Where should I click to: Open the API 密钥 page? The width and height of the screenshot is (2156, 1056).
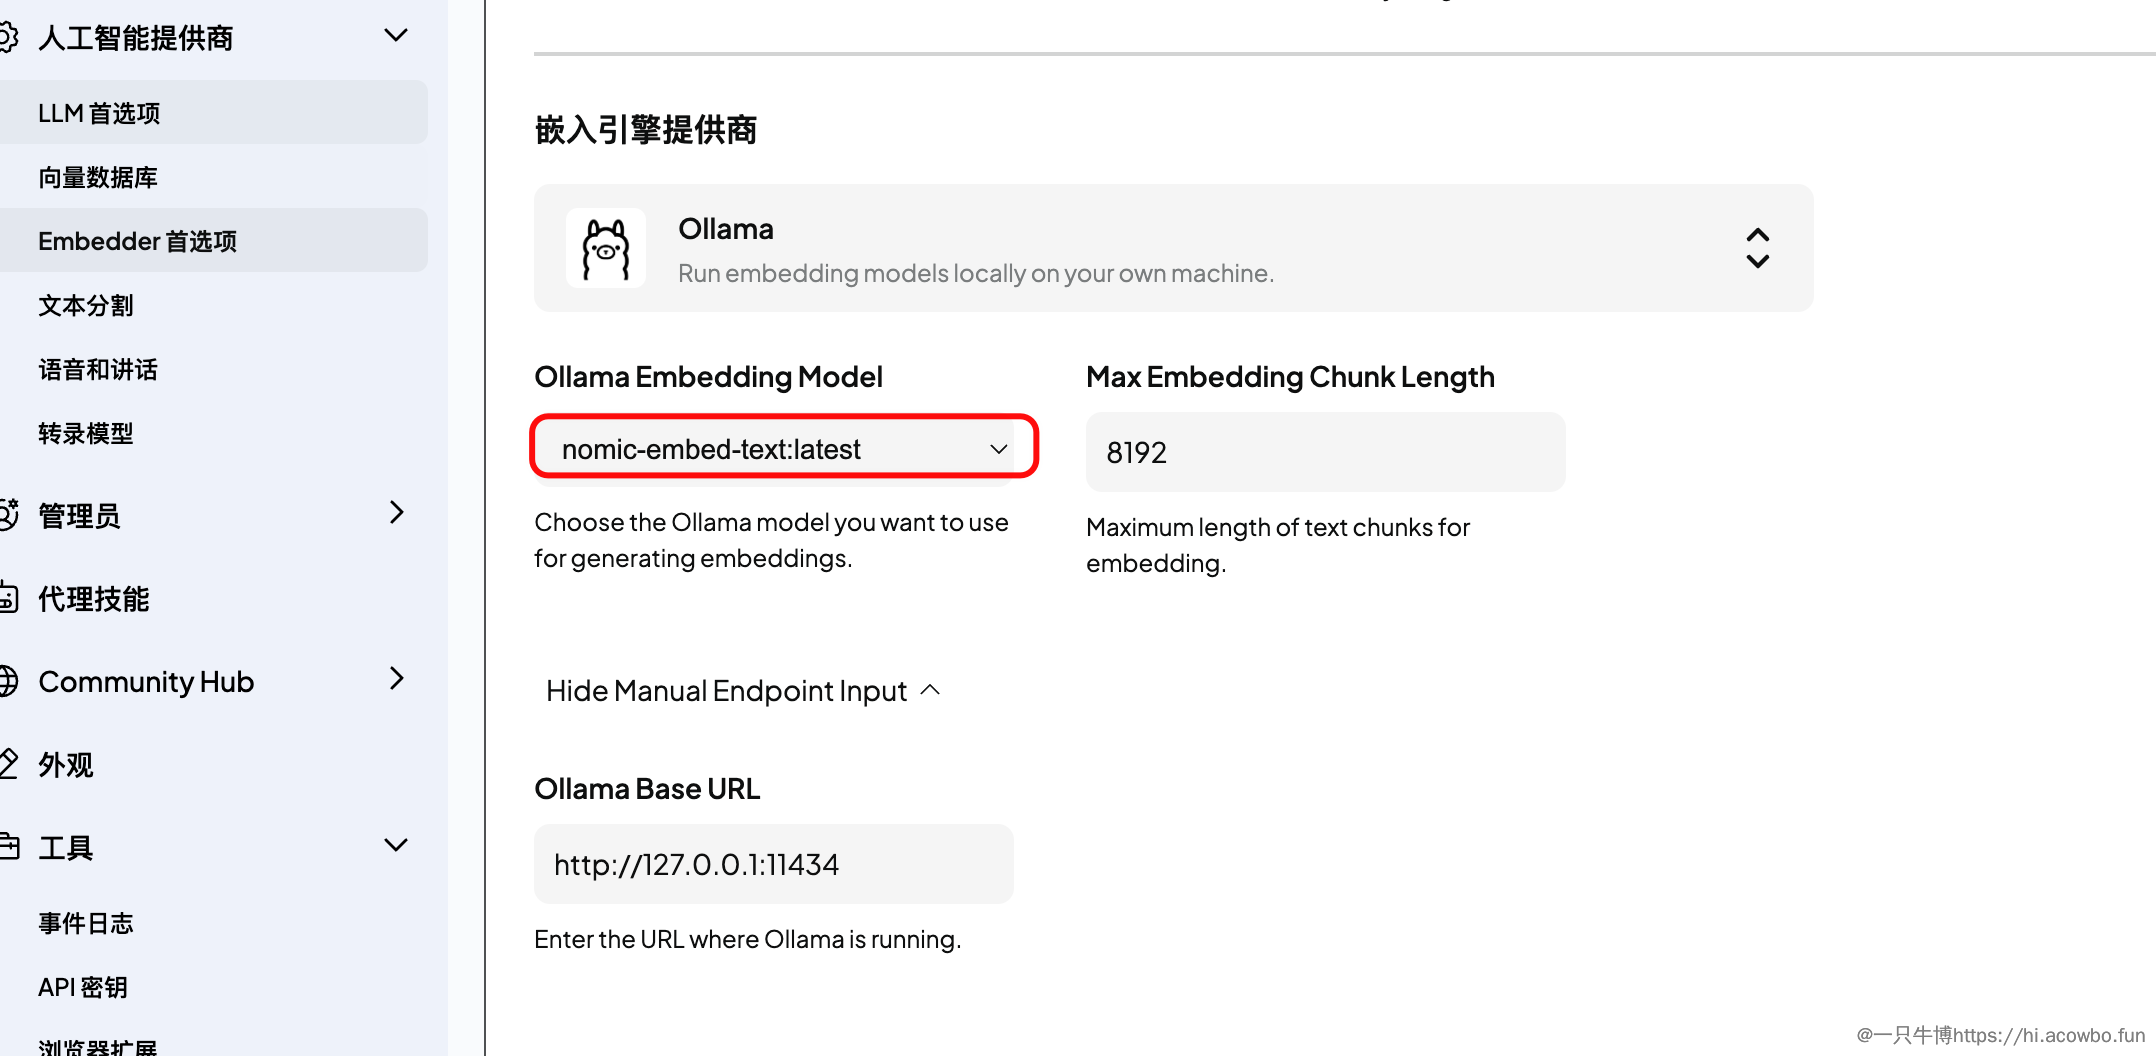click(x=82, y=986)
